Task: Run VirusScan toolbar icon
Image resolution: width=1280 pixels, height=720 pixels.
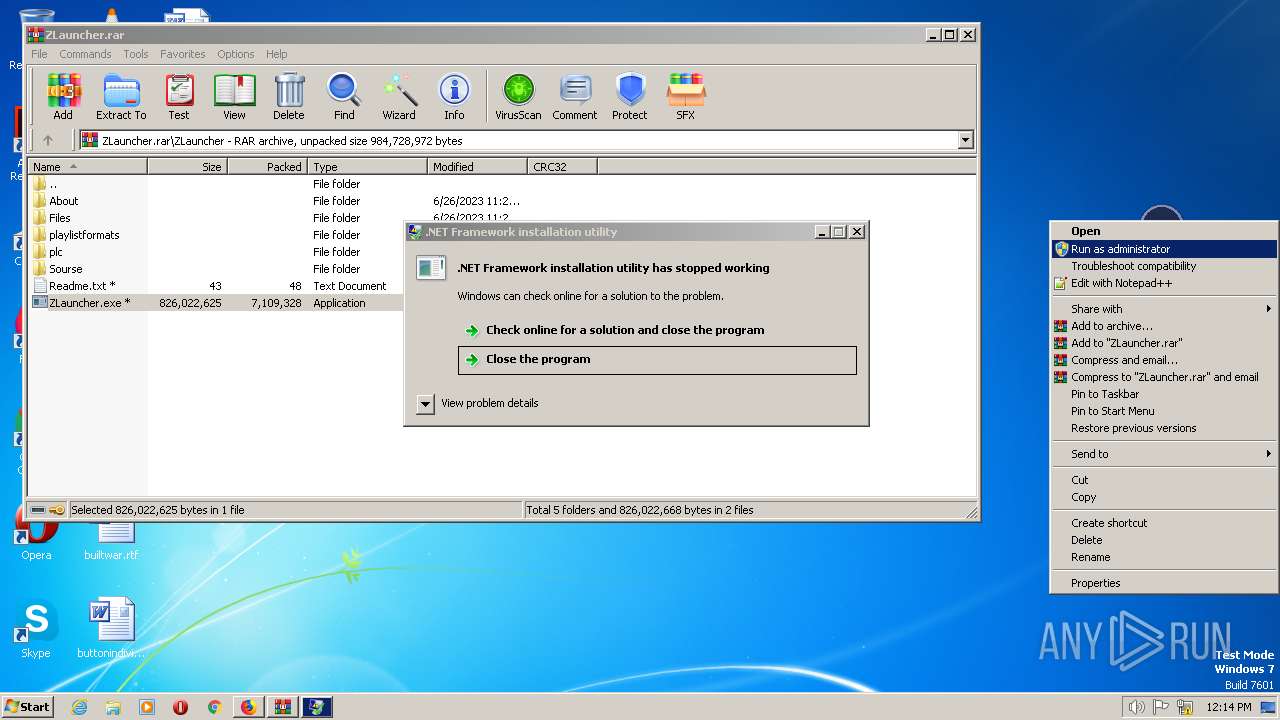Action: pyautogui.click(x=518, y=97)
